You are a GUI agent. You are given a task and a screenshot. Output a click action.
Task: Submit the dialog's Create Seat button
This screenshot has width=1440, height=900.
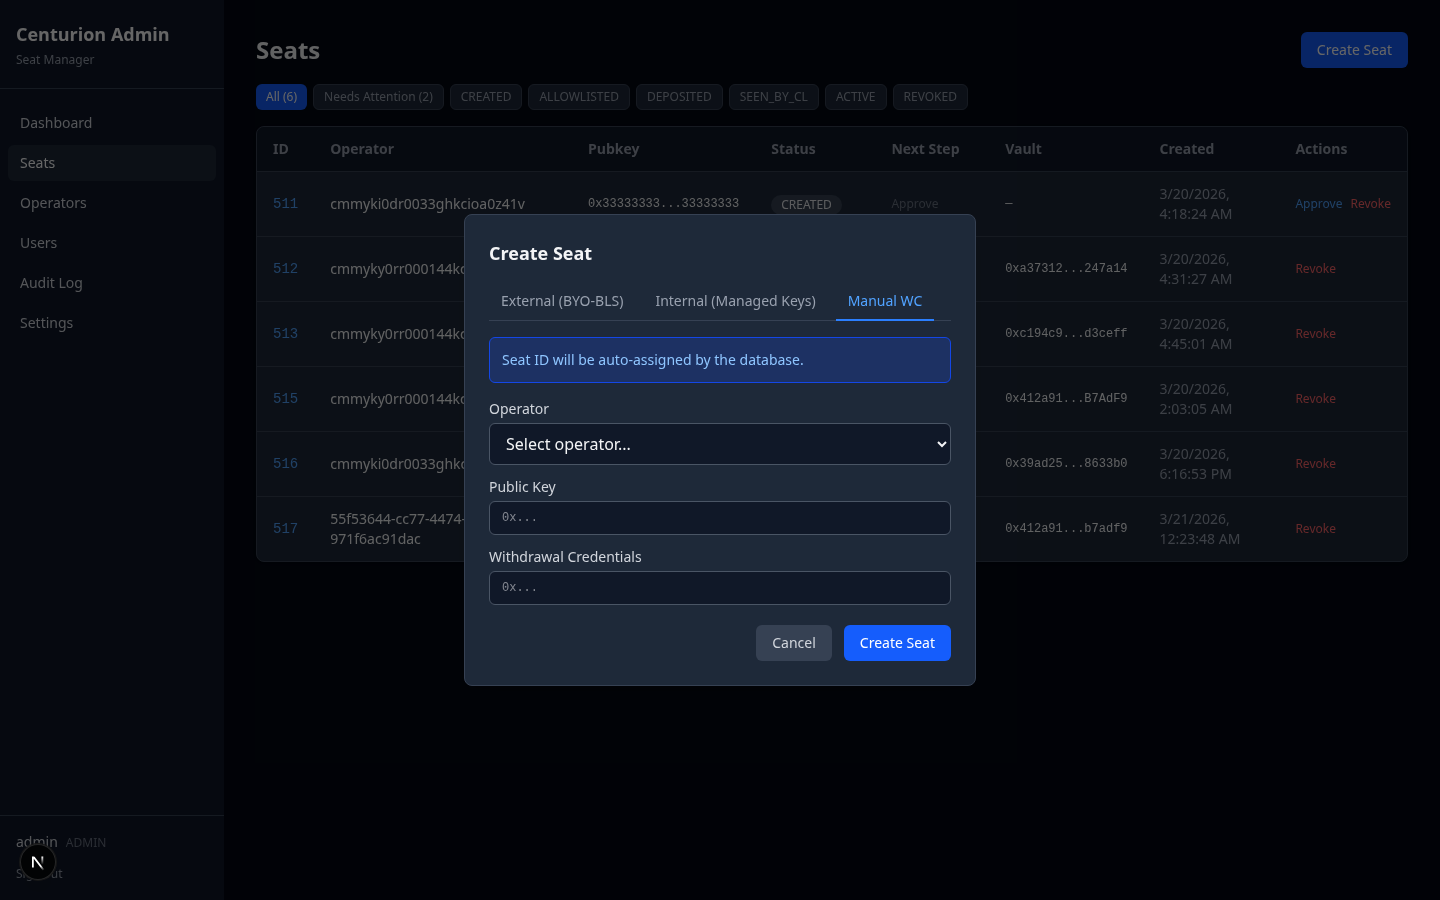896,643
